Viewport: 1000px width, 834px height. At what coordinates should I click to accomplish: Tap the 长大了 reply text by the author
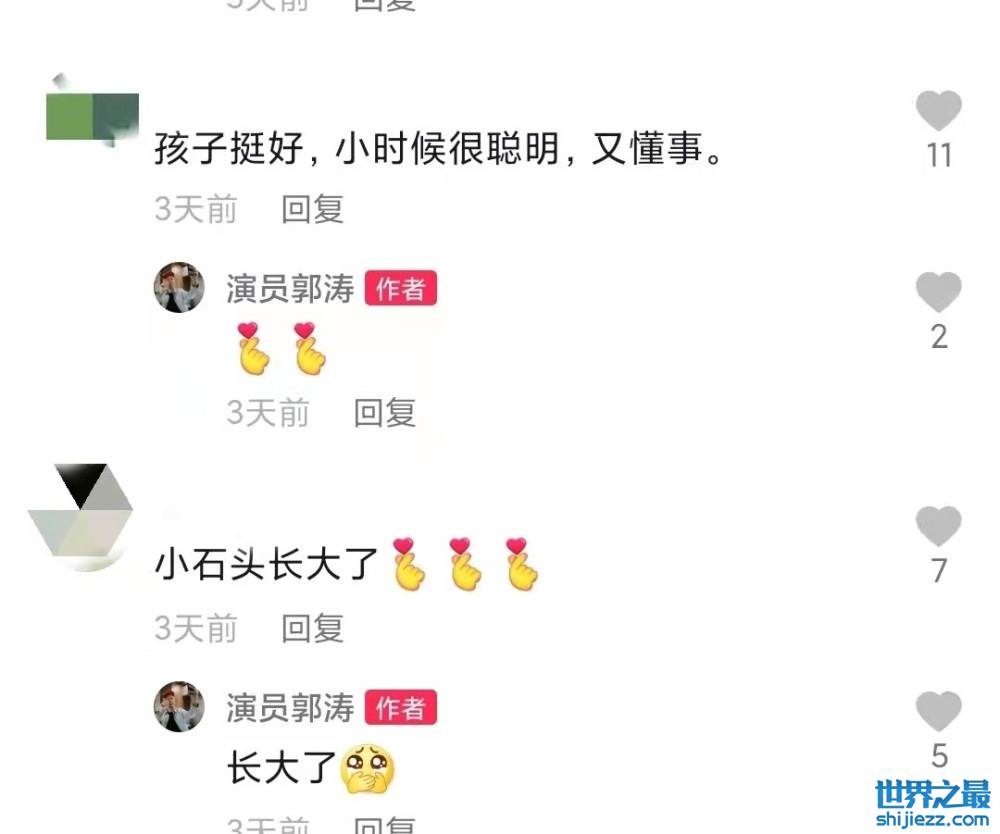281,767
